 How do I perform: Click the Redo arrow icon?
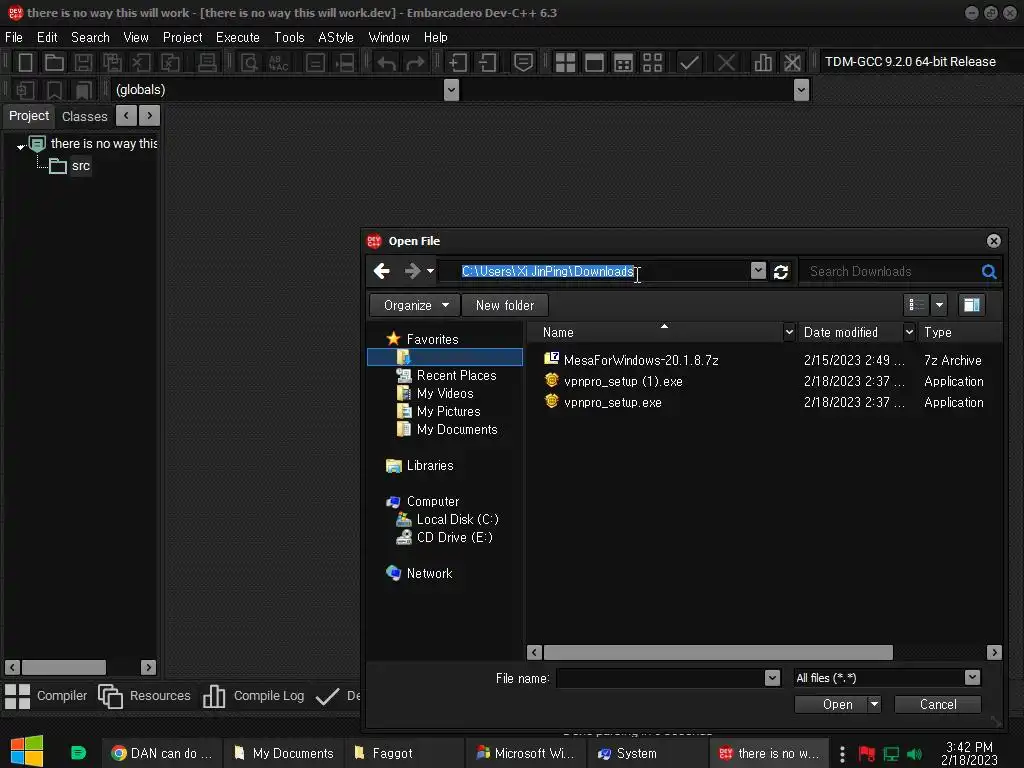[x=415, y=63]
